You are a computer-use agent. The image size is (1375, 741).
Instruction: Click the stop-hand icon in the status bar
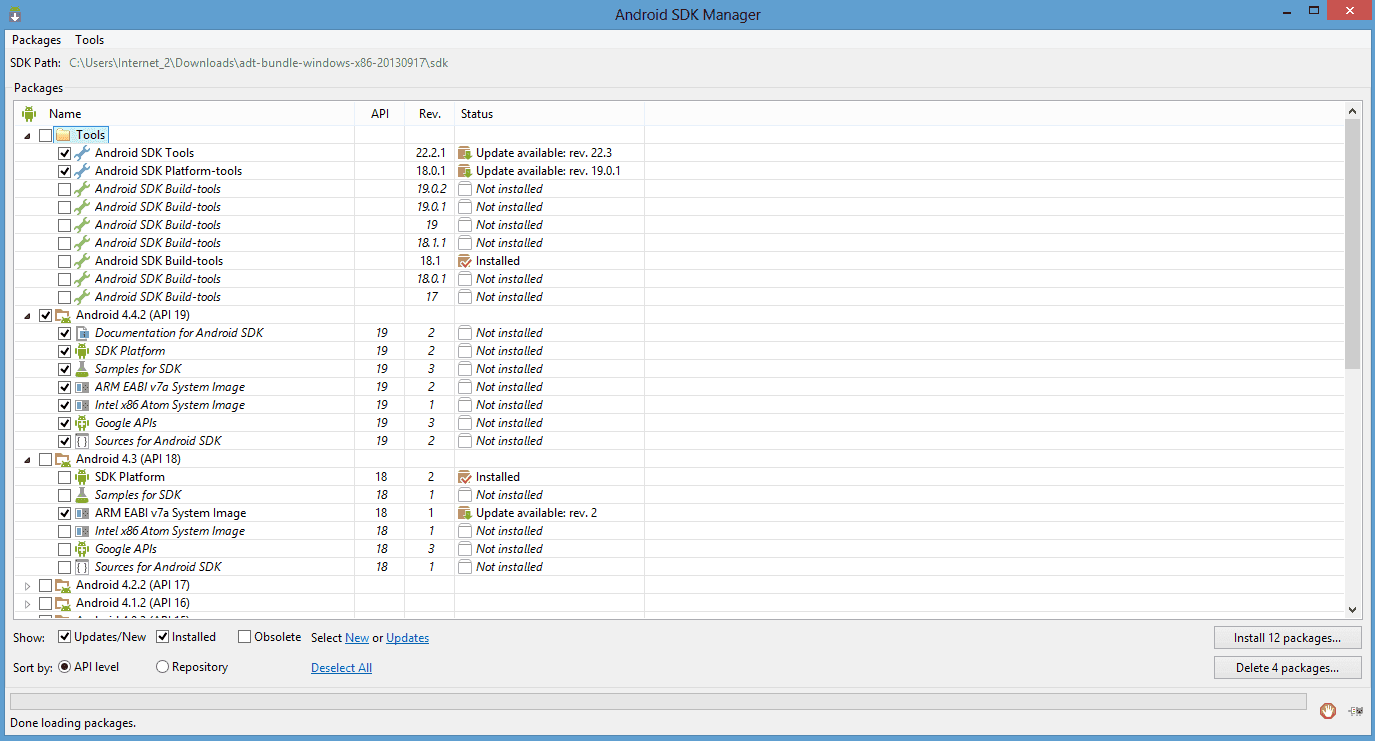1328,711
